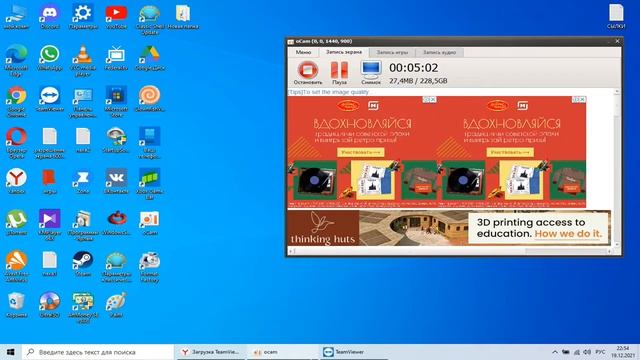Image resolution: width=640 pixels, height=360 pixels.
Task: Switch to the Yandex browser taskbar window
Action: click(211, 352)
